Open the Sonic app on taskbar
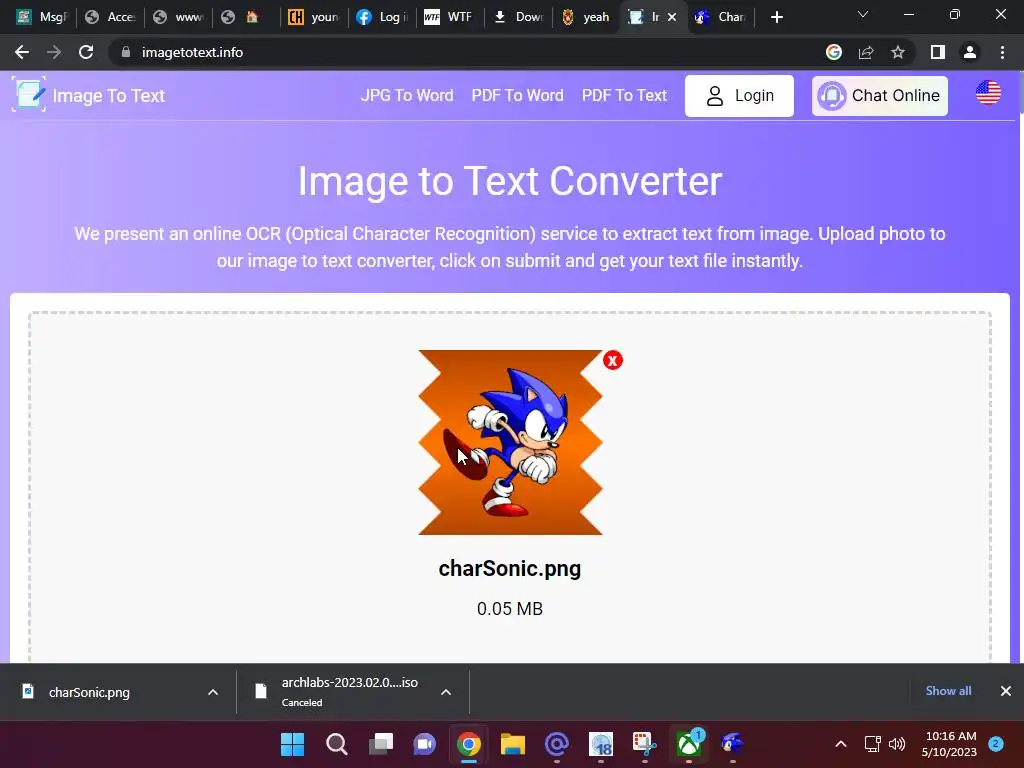 [733, 744]
